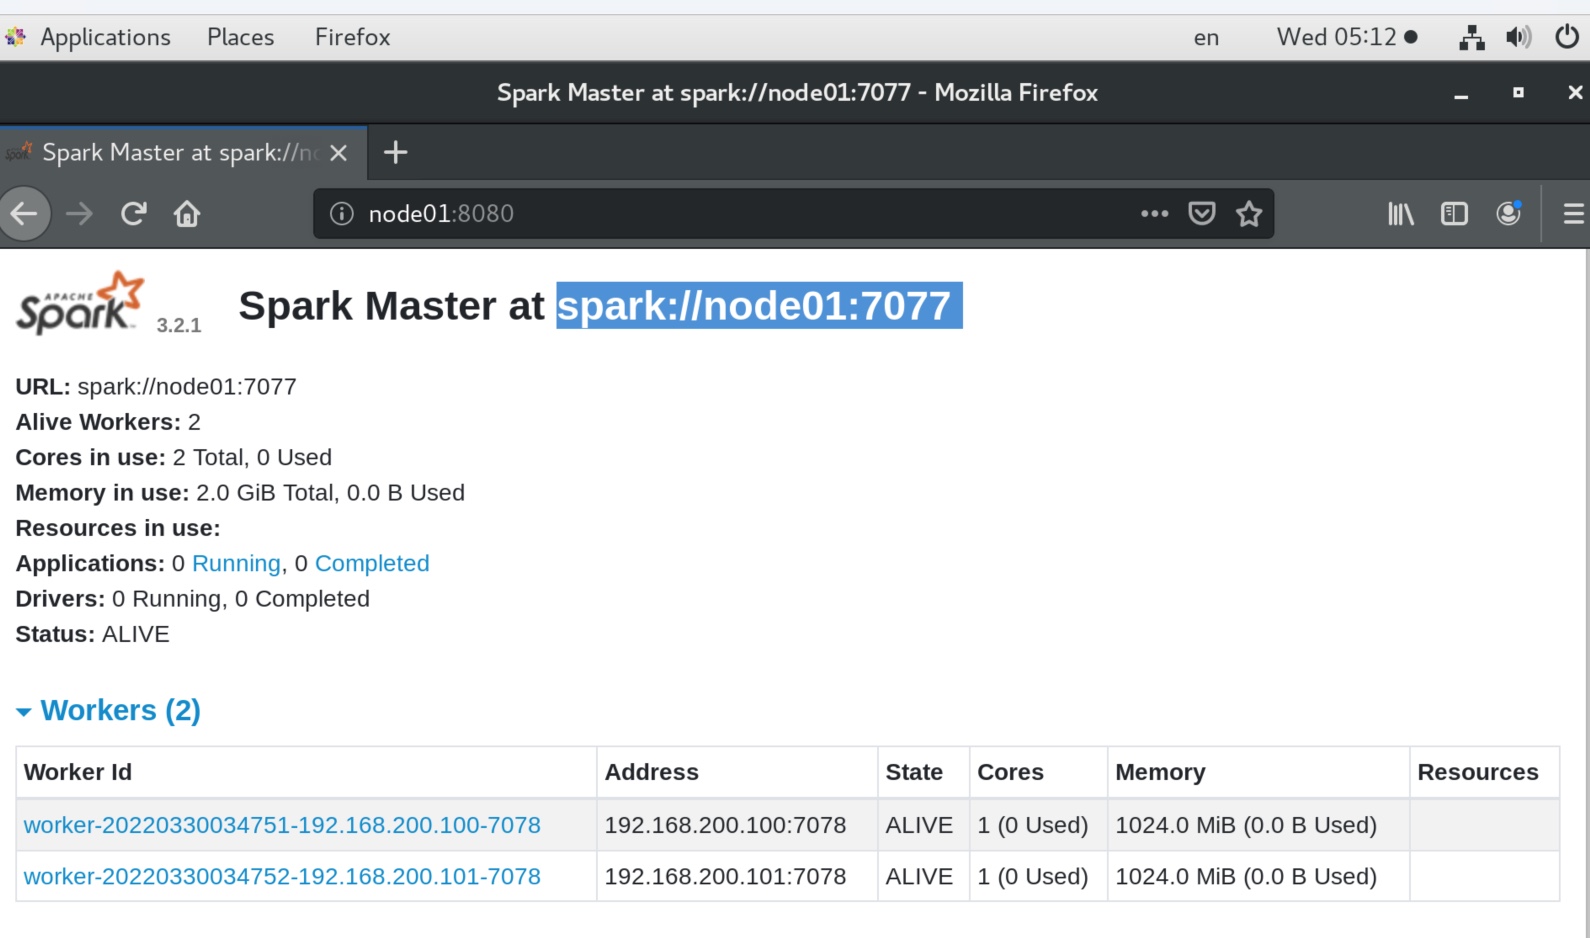
Task: Open a new browser tab
Action: click(x=396, y=152)
